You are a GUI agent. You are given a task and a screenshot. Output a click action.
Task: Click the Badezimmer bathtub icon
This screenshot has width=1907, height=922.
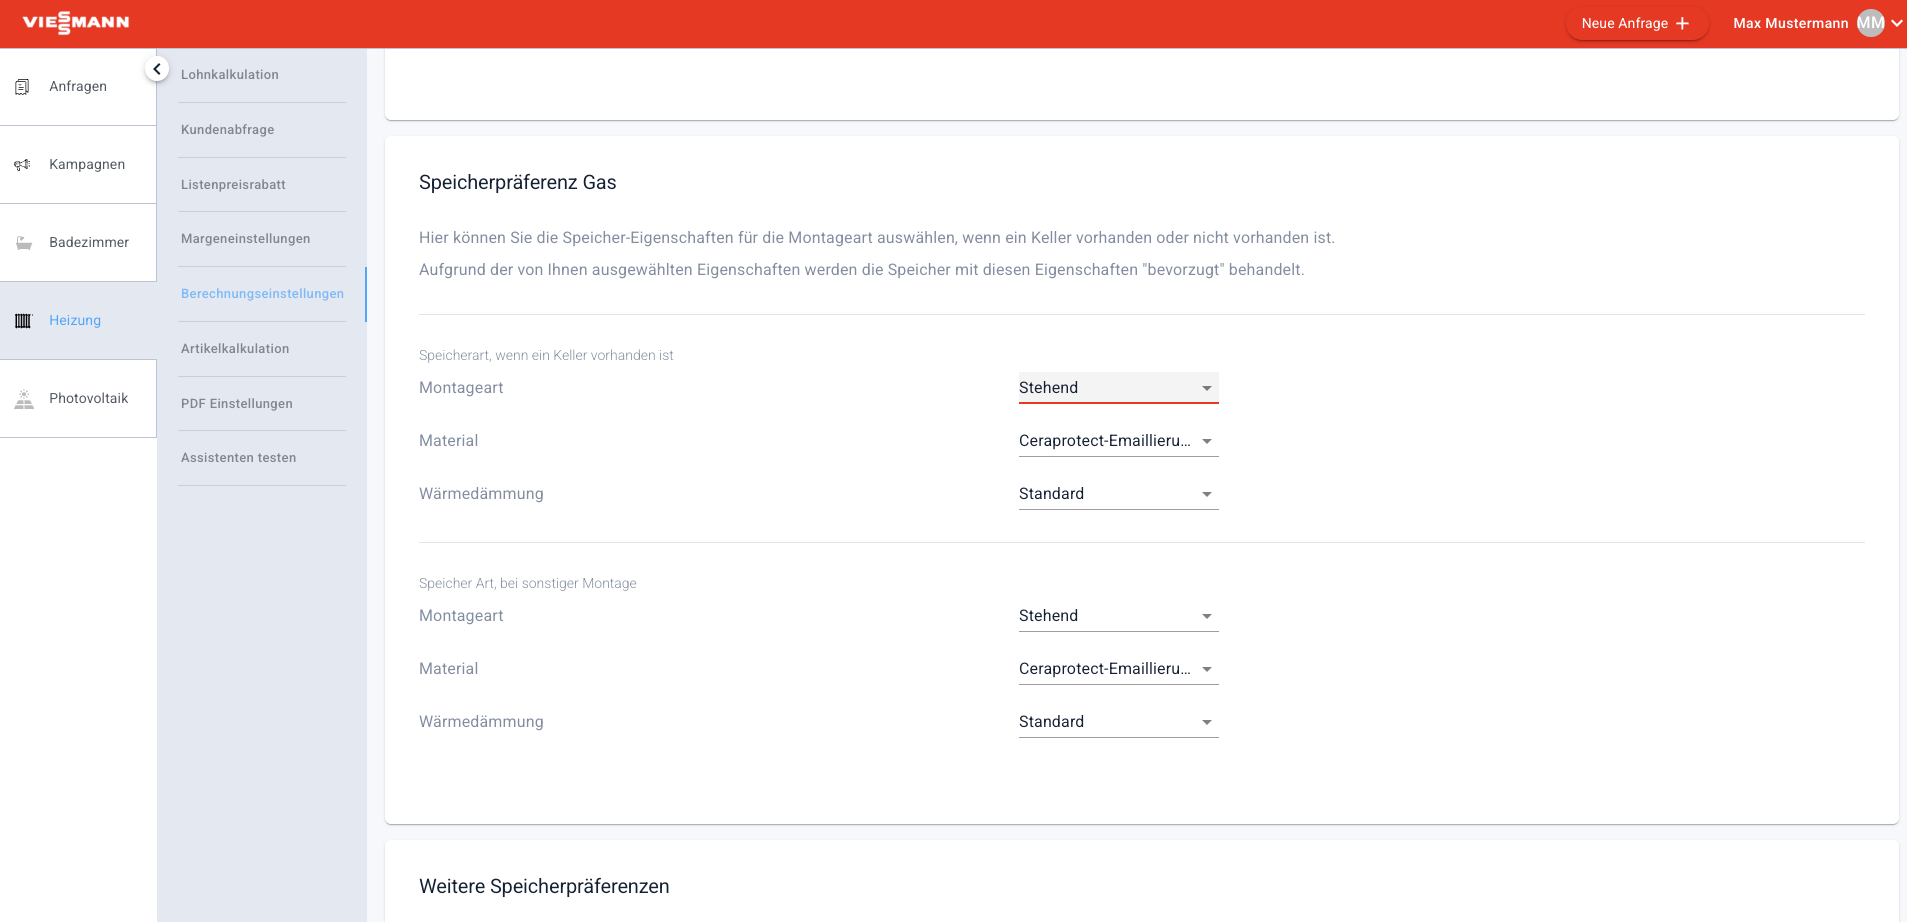point(24,243)
